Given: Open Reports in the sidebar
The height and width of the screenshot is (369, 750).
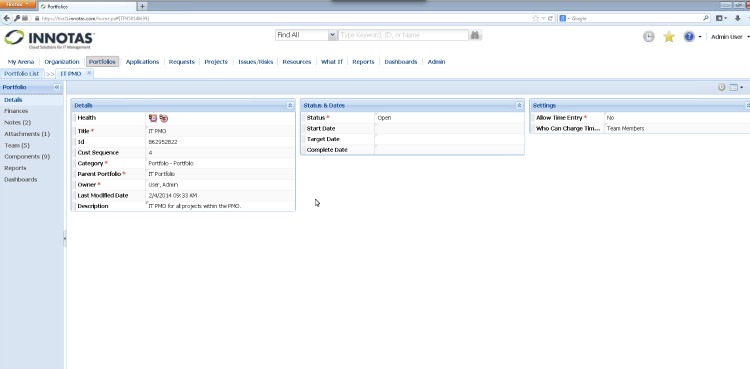Looking at the screenshot, I should point(15,168).
